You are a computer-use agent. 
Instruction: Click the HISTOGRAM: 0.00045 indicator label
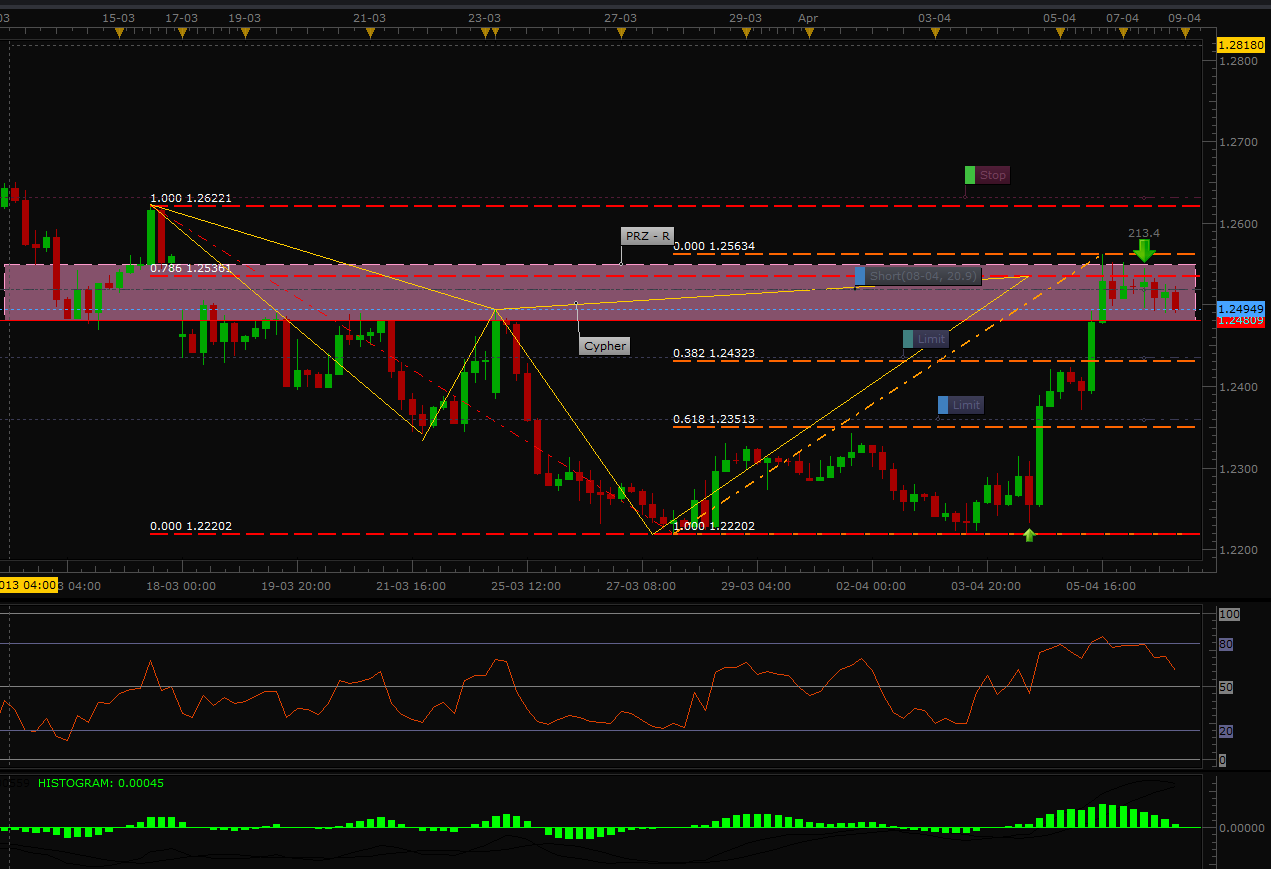pos(101,783)
